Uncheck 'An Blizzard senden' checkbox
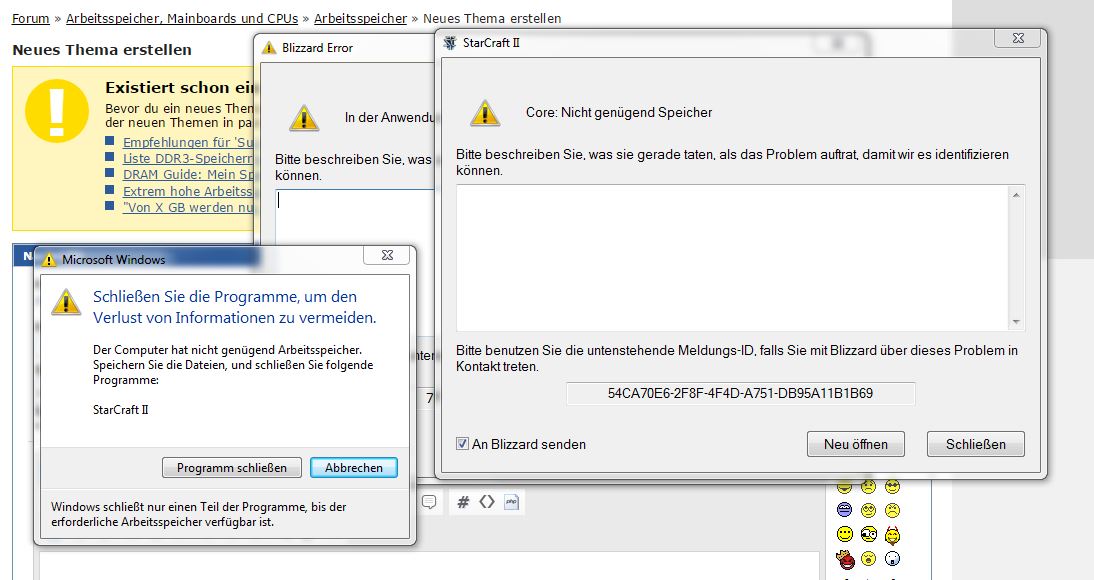The width and height of the screenshot is (1094, 580). tap(462, 443)
